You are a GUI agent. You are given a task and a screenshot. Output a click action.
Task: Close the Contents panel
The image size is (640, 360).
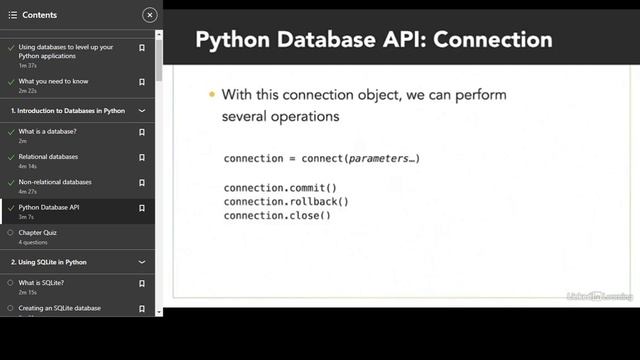pyautogui.click(x=150, y=15)
